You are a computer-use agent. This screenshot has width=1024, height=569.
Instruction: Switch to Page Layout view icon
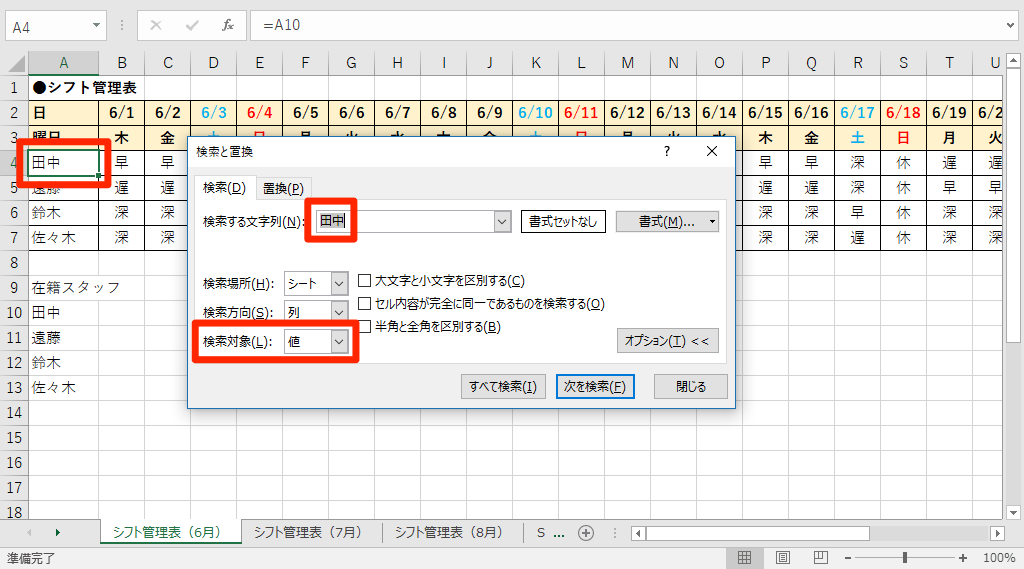pyautogui.click(x=782, y=558)
